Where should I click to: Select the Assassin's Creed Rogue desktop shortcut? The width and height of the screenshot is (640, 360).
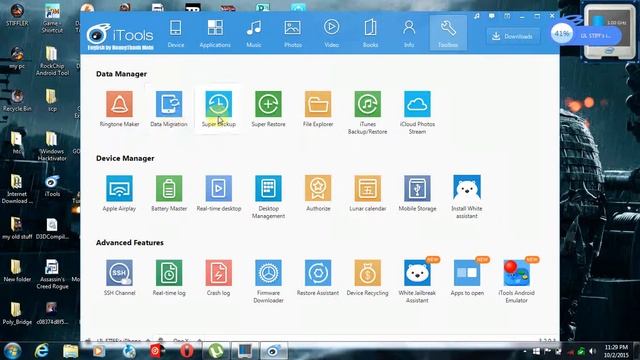point(52,274)
